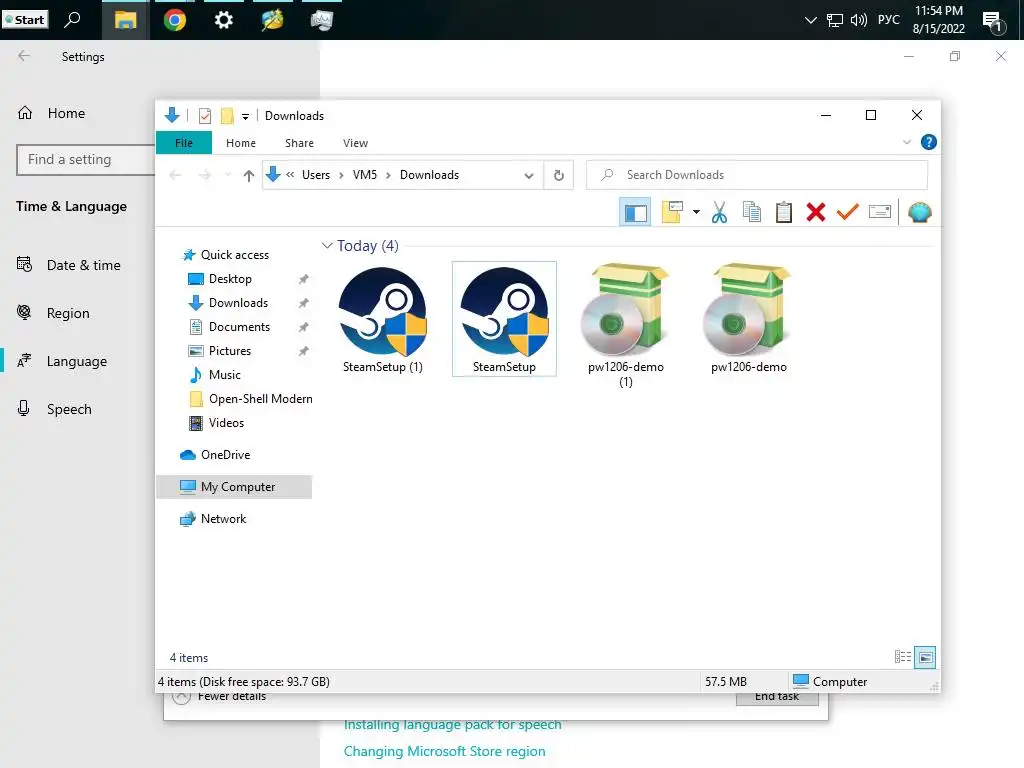Click the orange checkmark Properties icon
The height and width of the screenshot is (768, 1024).
pos(848,212)
